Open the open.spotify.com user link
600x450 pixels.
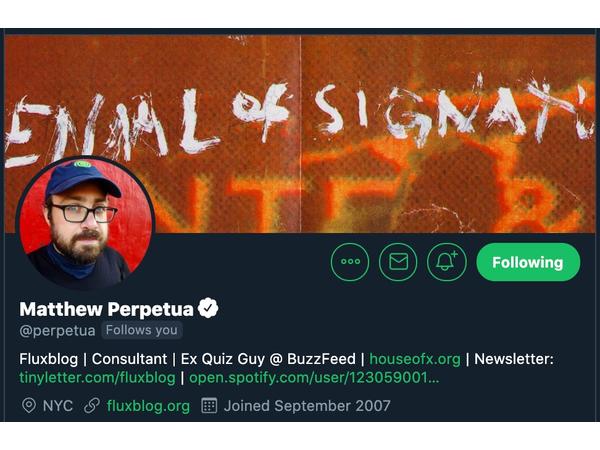coord(314,378)
